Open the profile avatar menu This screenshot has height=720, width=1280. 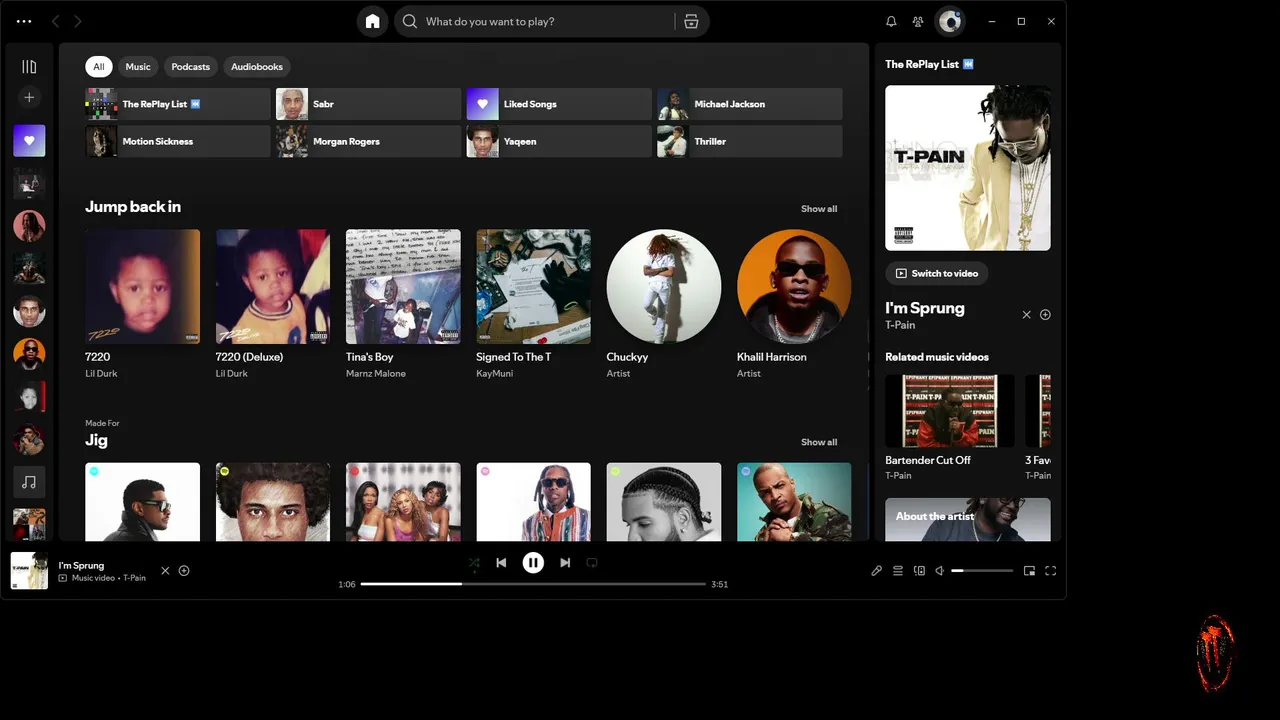point(949,21)
